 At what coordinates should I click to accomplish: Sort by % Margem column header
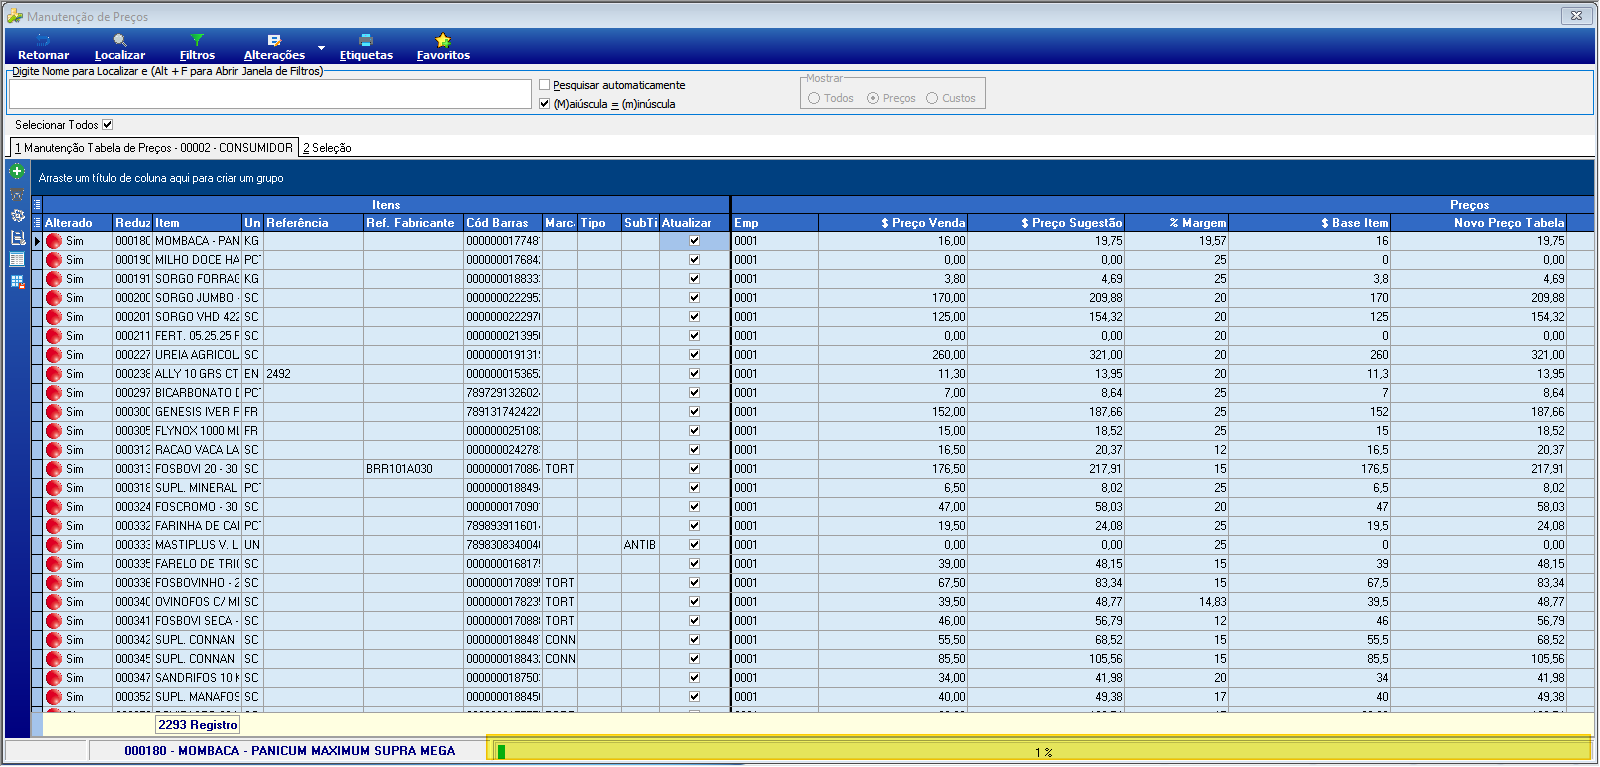click(1176, 223)
